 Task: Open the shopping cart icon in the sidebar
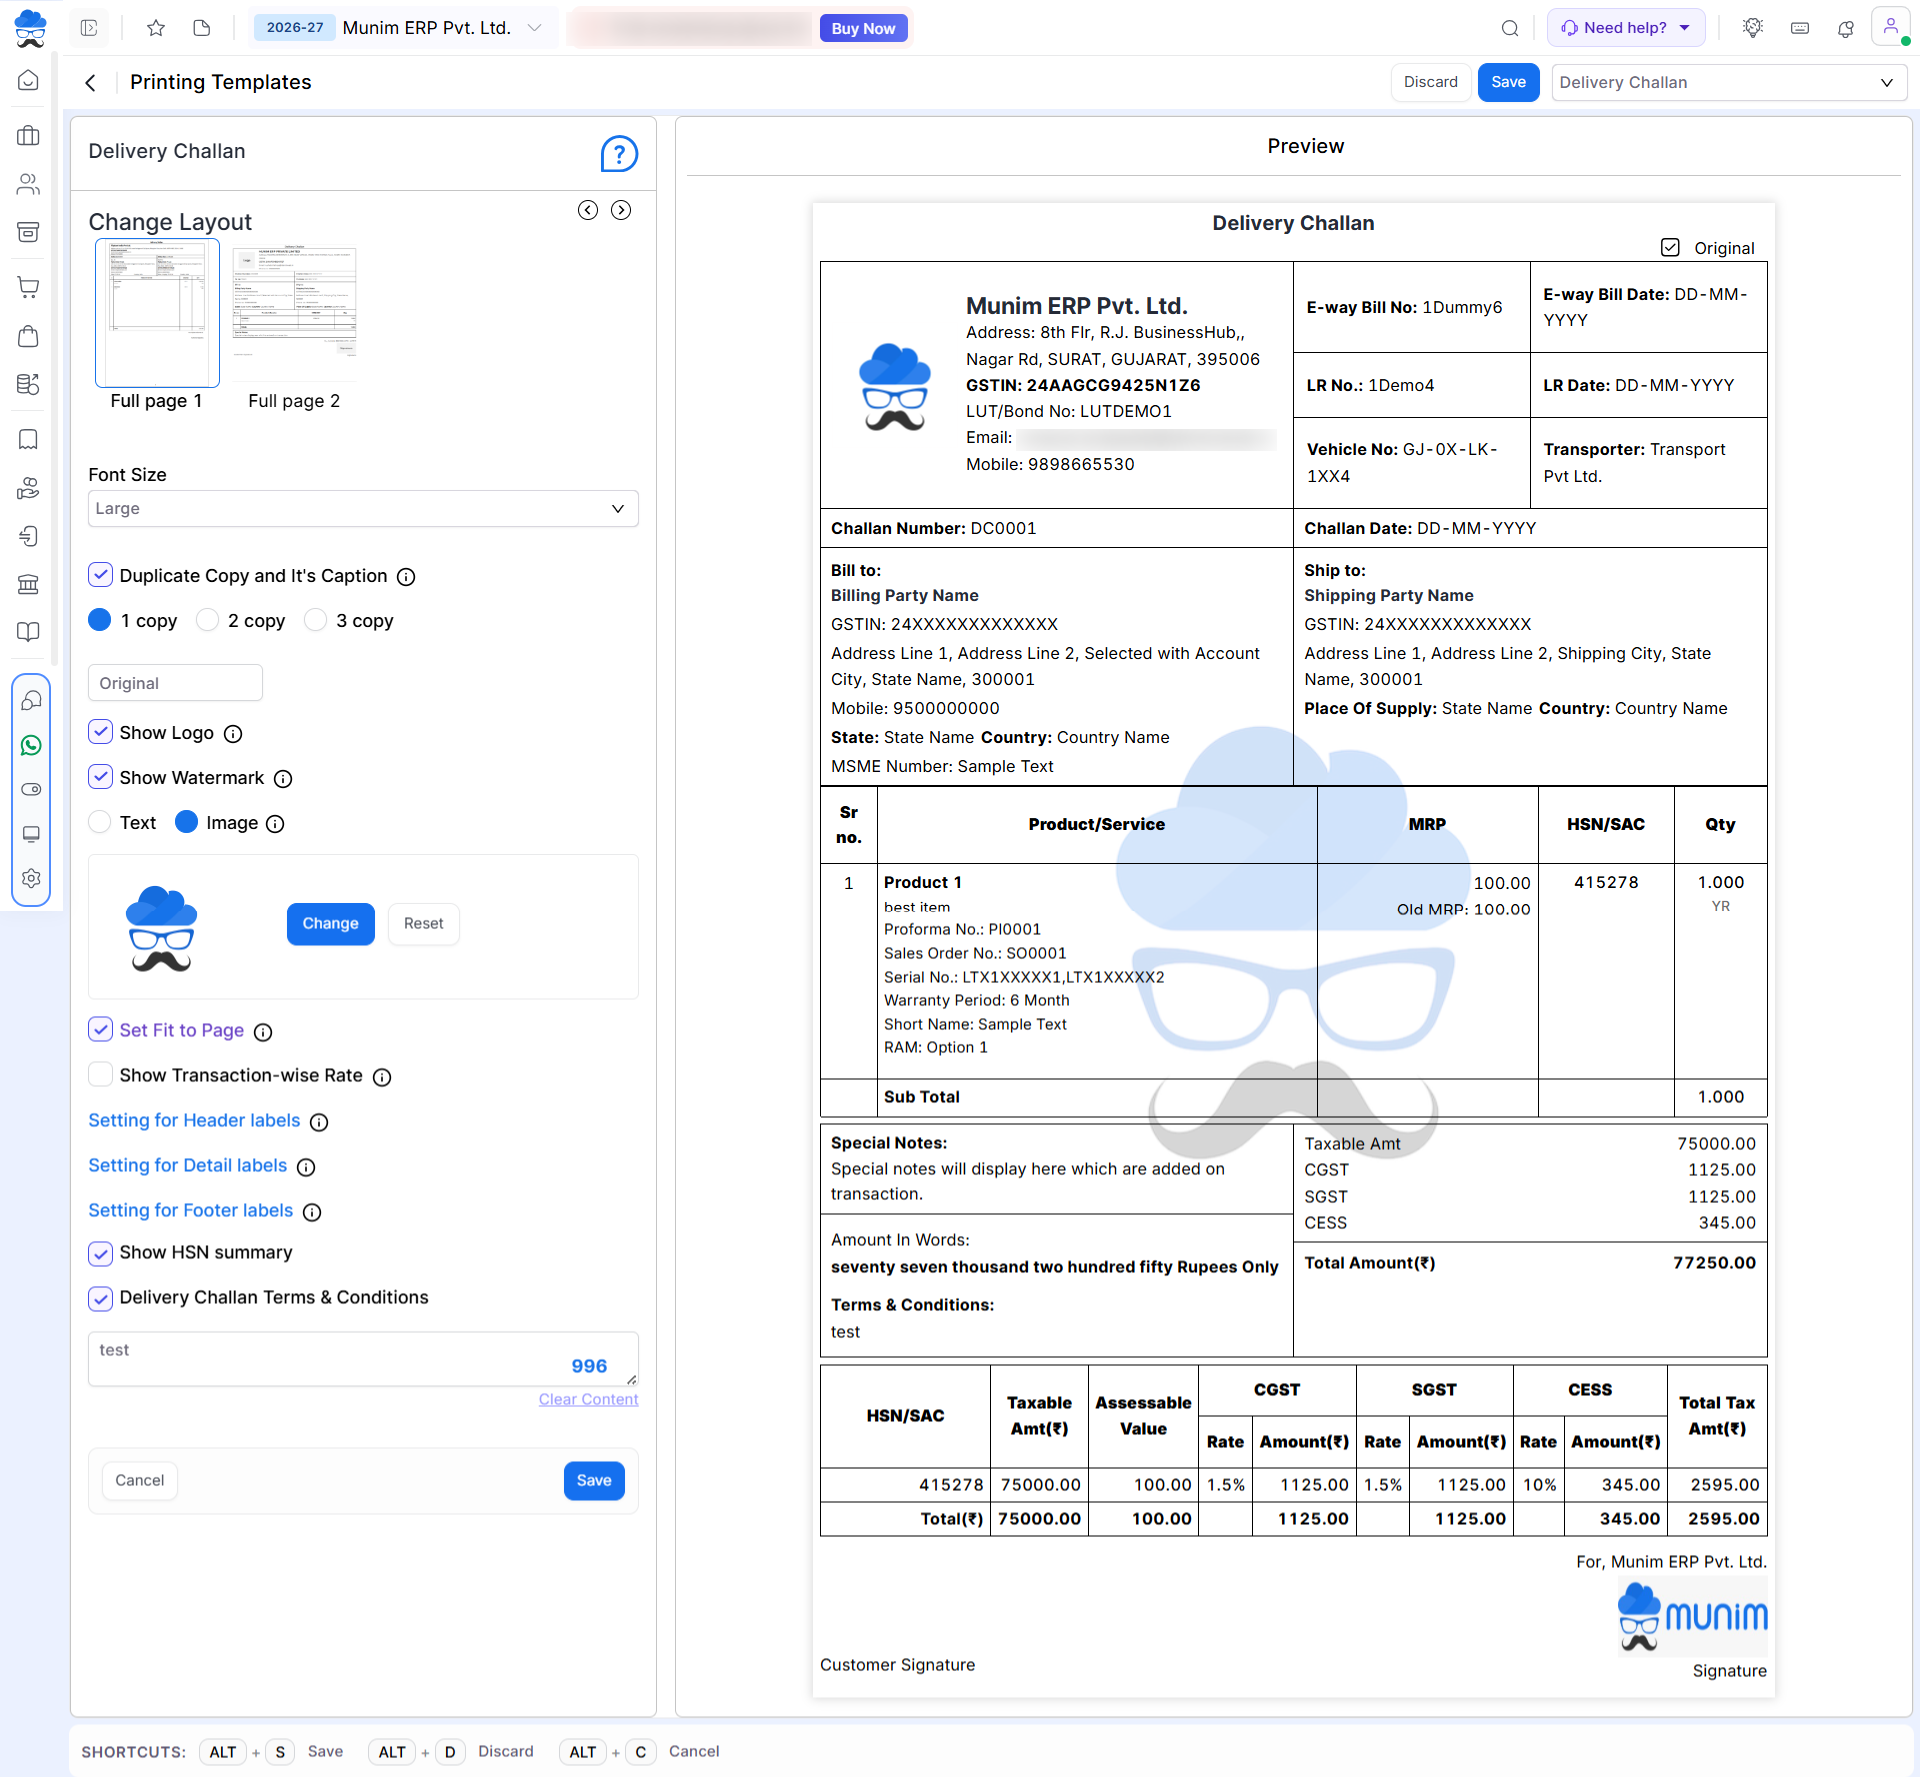(x=29, y=287)
